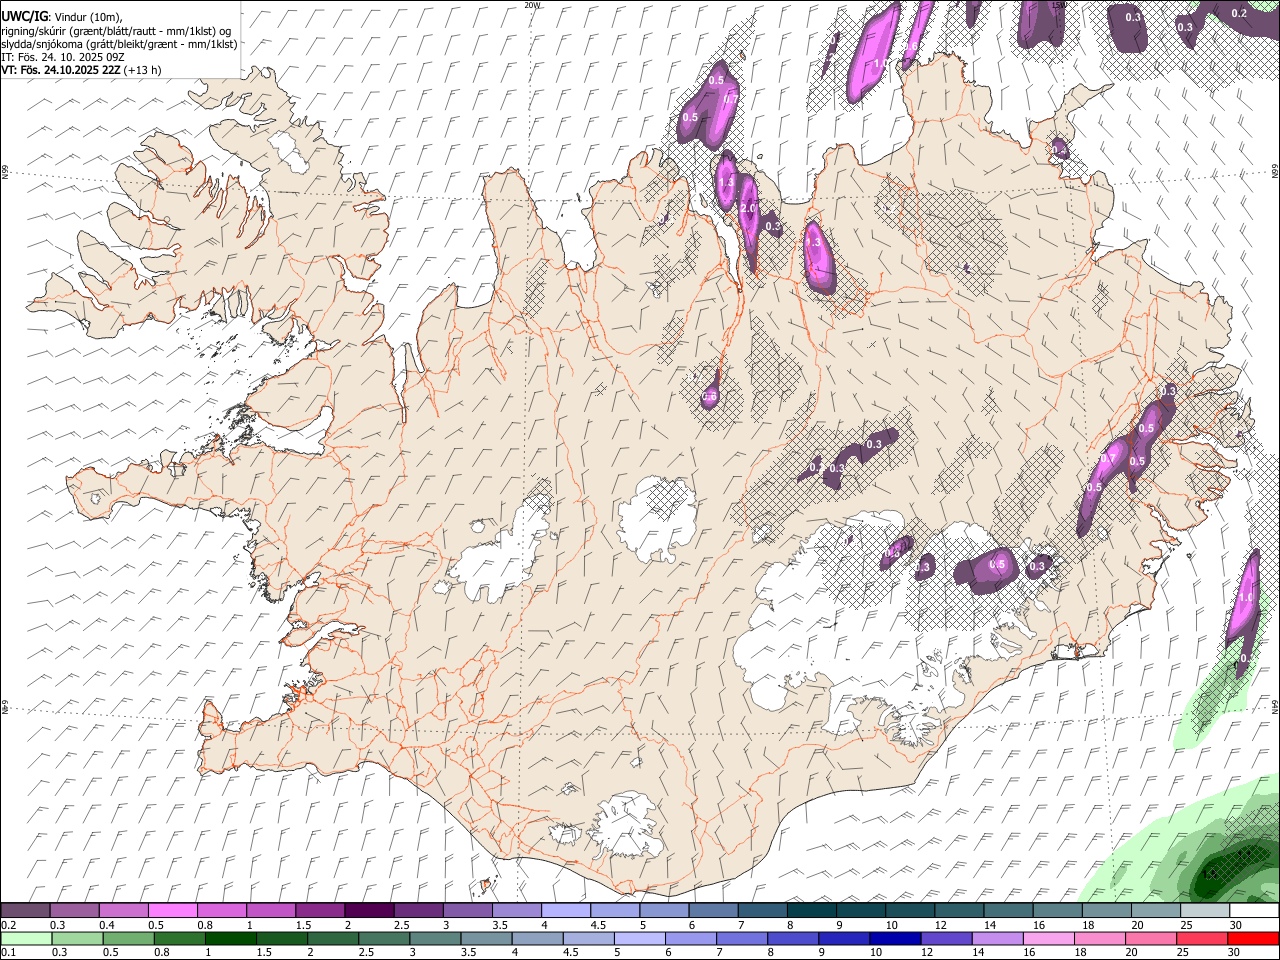Screen dimensions: 1280x960
Task: Pick the 3 swatch in the top legend row
Action: click(468, 911)
